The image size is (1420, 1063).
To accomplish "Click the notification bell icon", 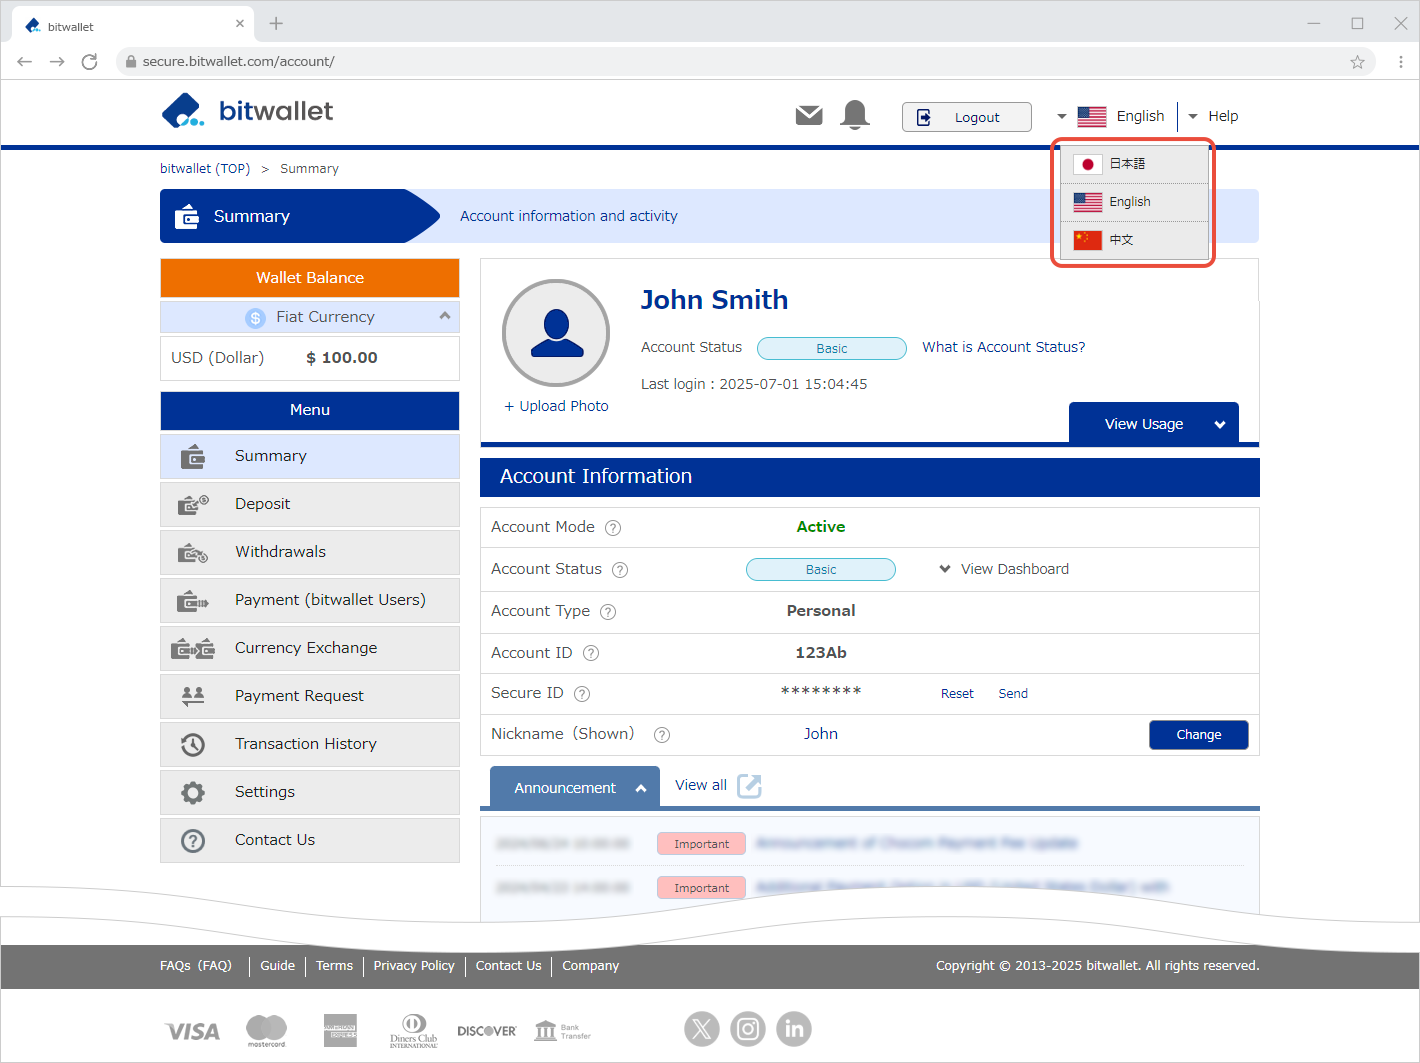I will pos(854,115).
